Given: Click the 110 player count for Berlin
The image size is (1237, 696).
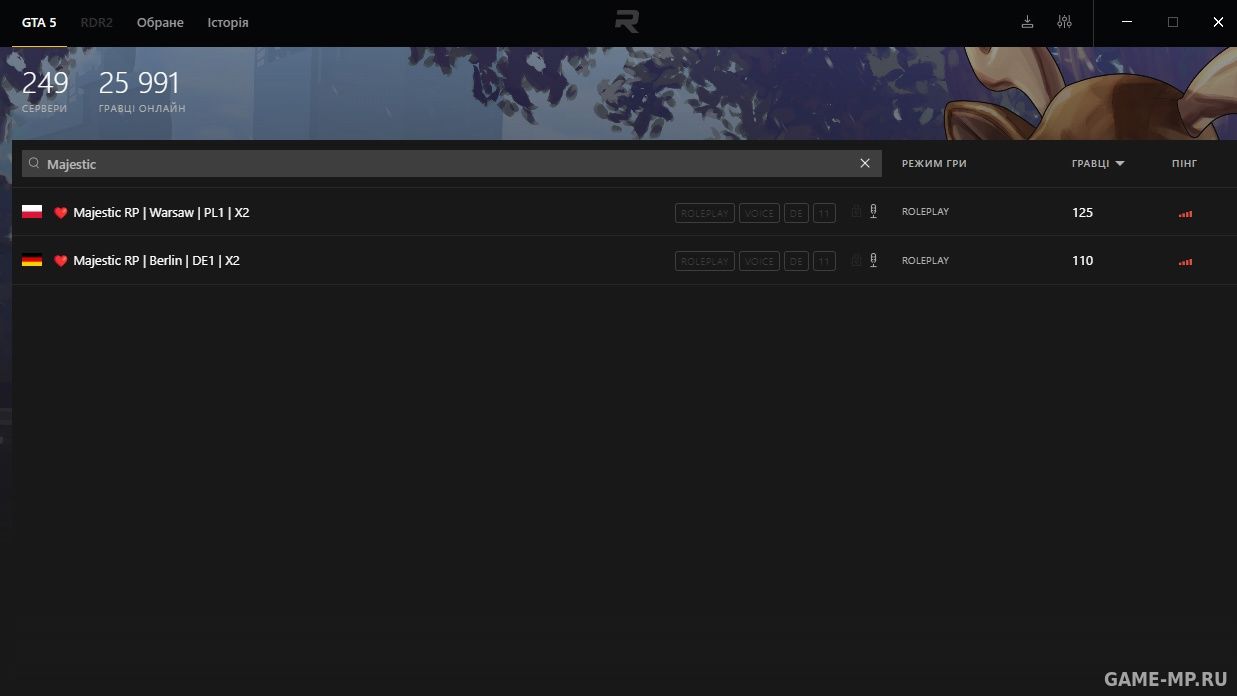Looking at the screenshot, I should (x=1082, y=260).
